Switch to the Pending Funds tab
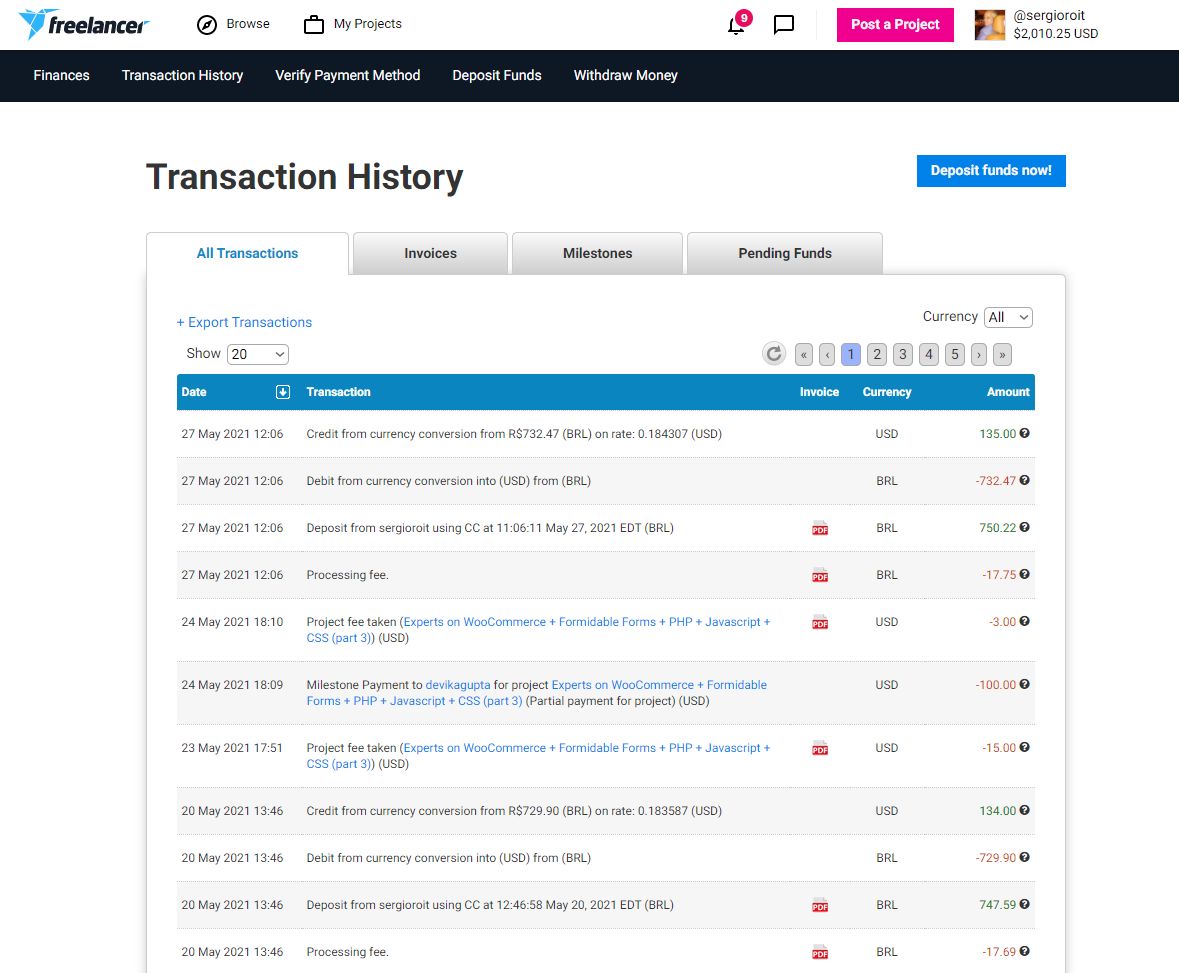1179x973 pixels. 784,253
